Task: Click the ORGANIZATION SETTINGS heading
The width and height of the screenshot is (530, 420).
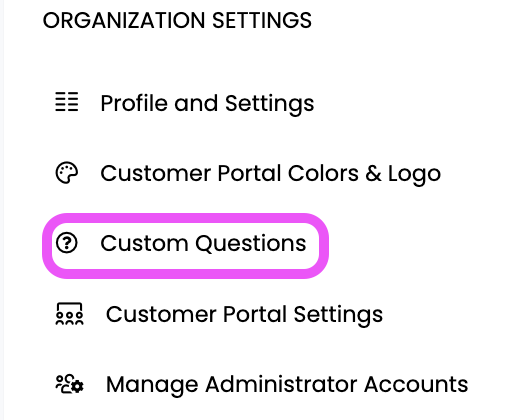Action: (x=177, y=21)
